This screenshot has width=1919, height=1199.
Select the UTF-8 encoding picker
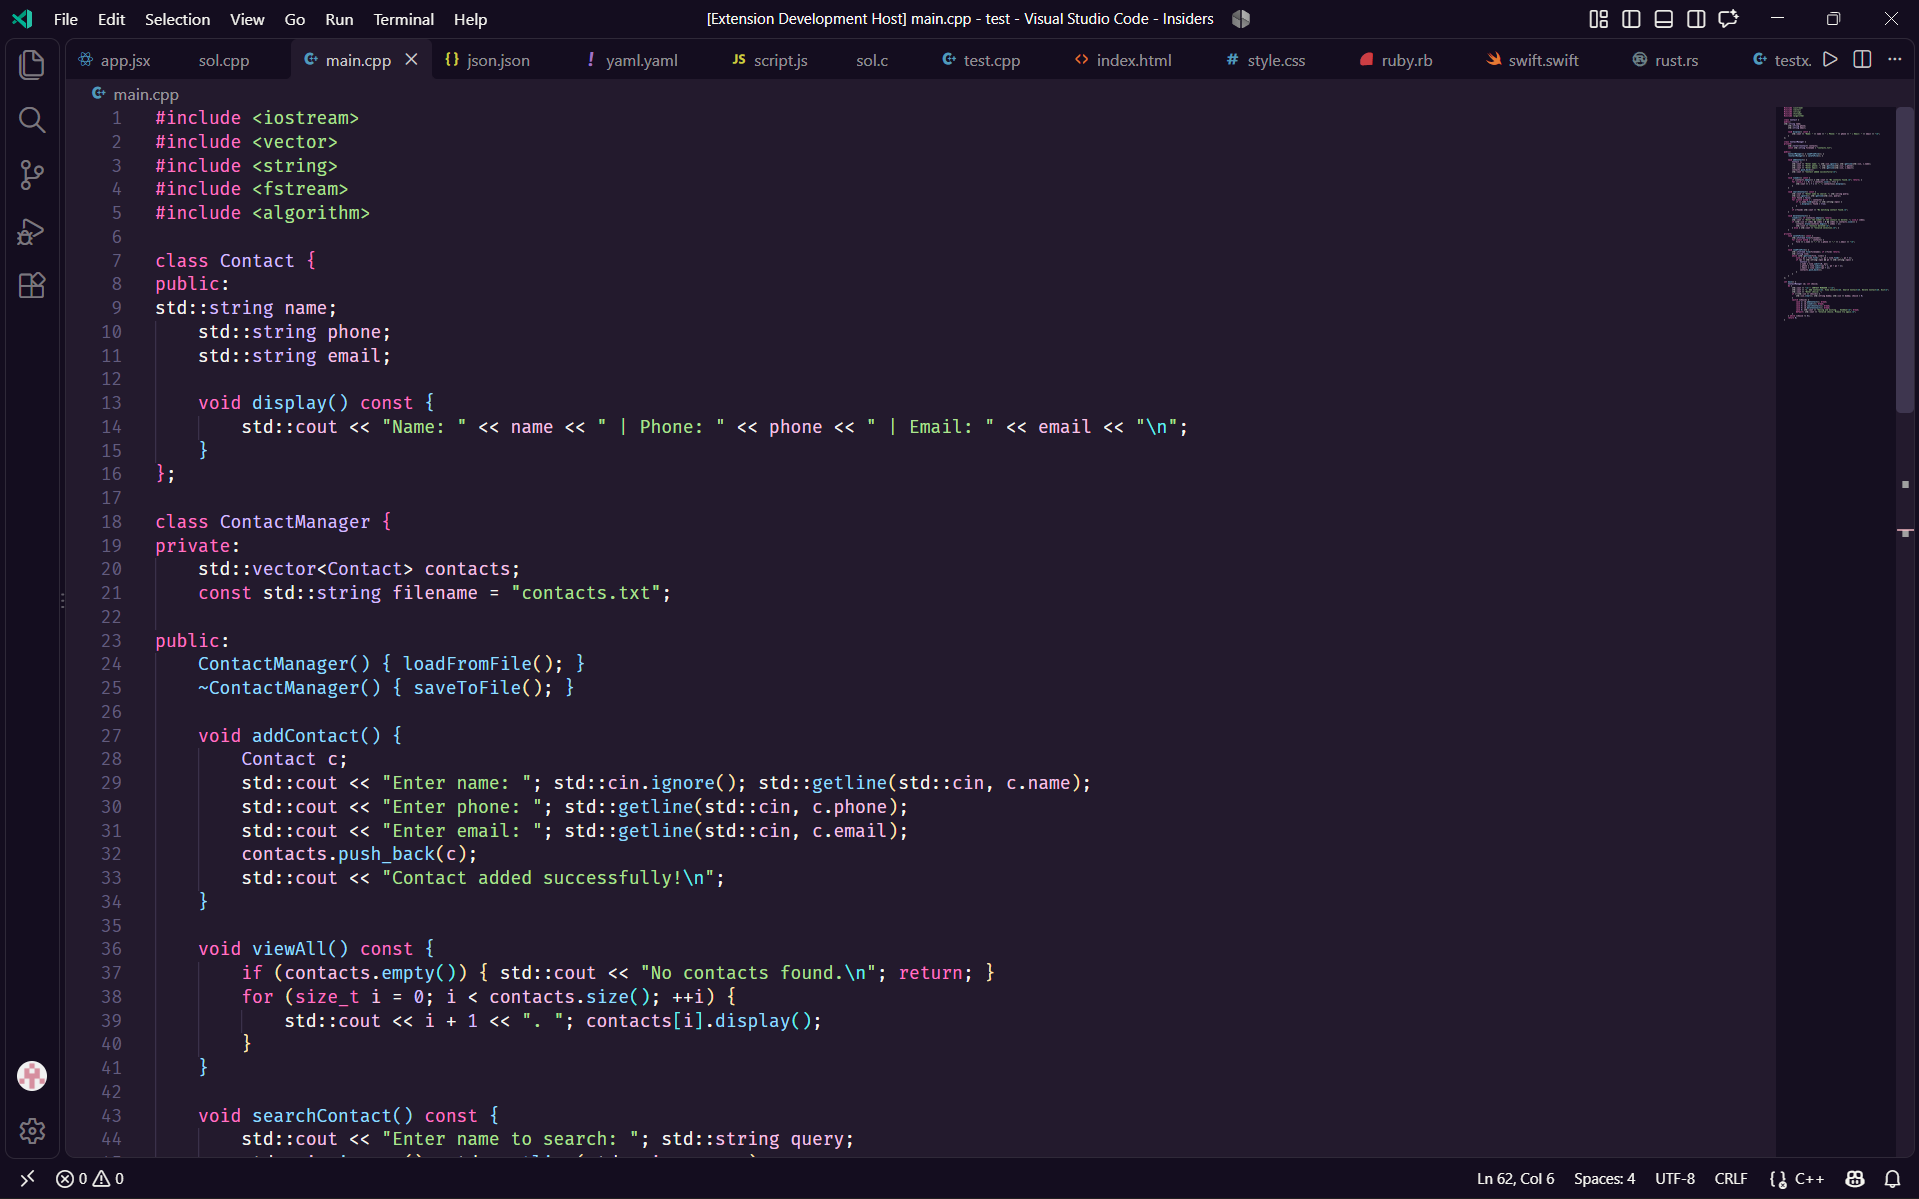point(1675,1178)
